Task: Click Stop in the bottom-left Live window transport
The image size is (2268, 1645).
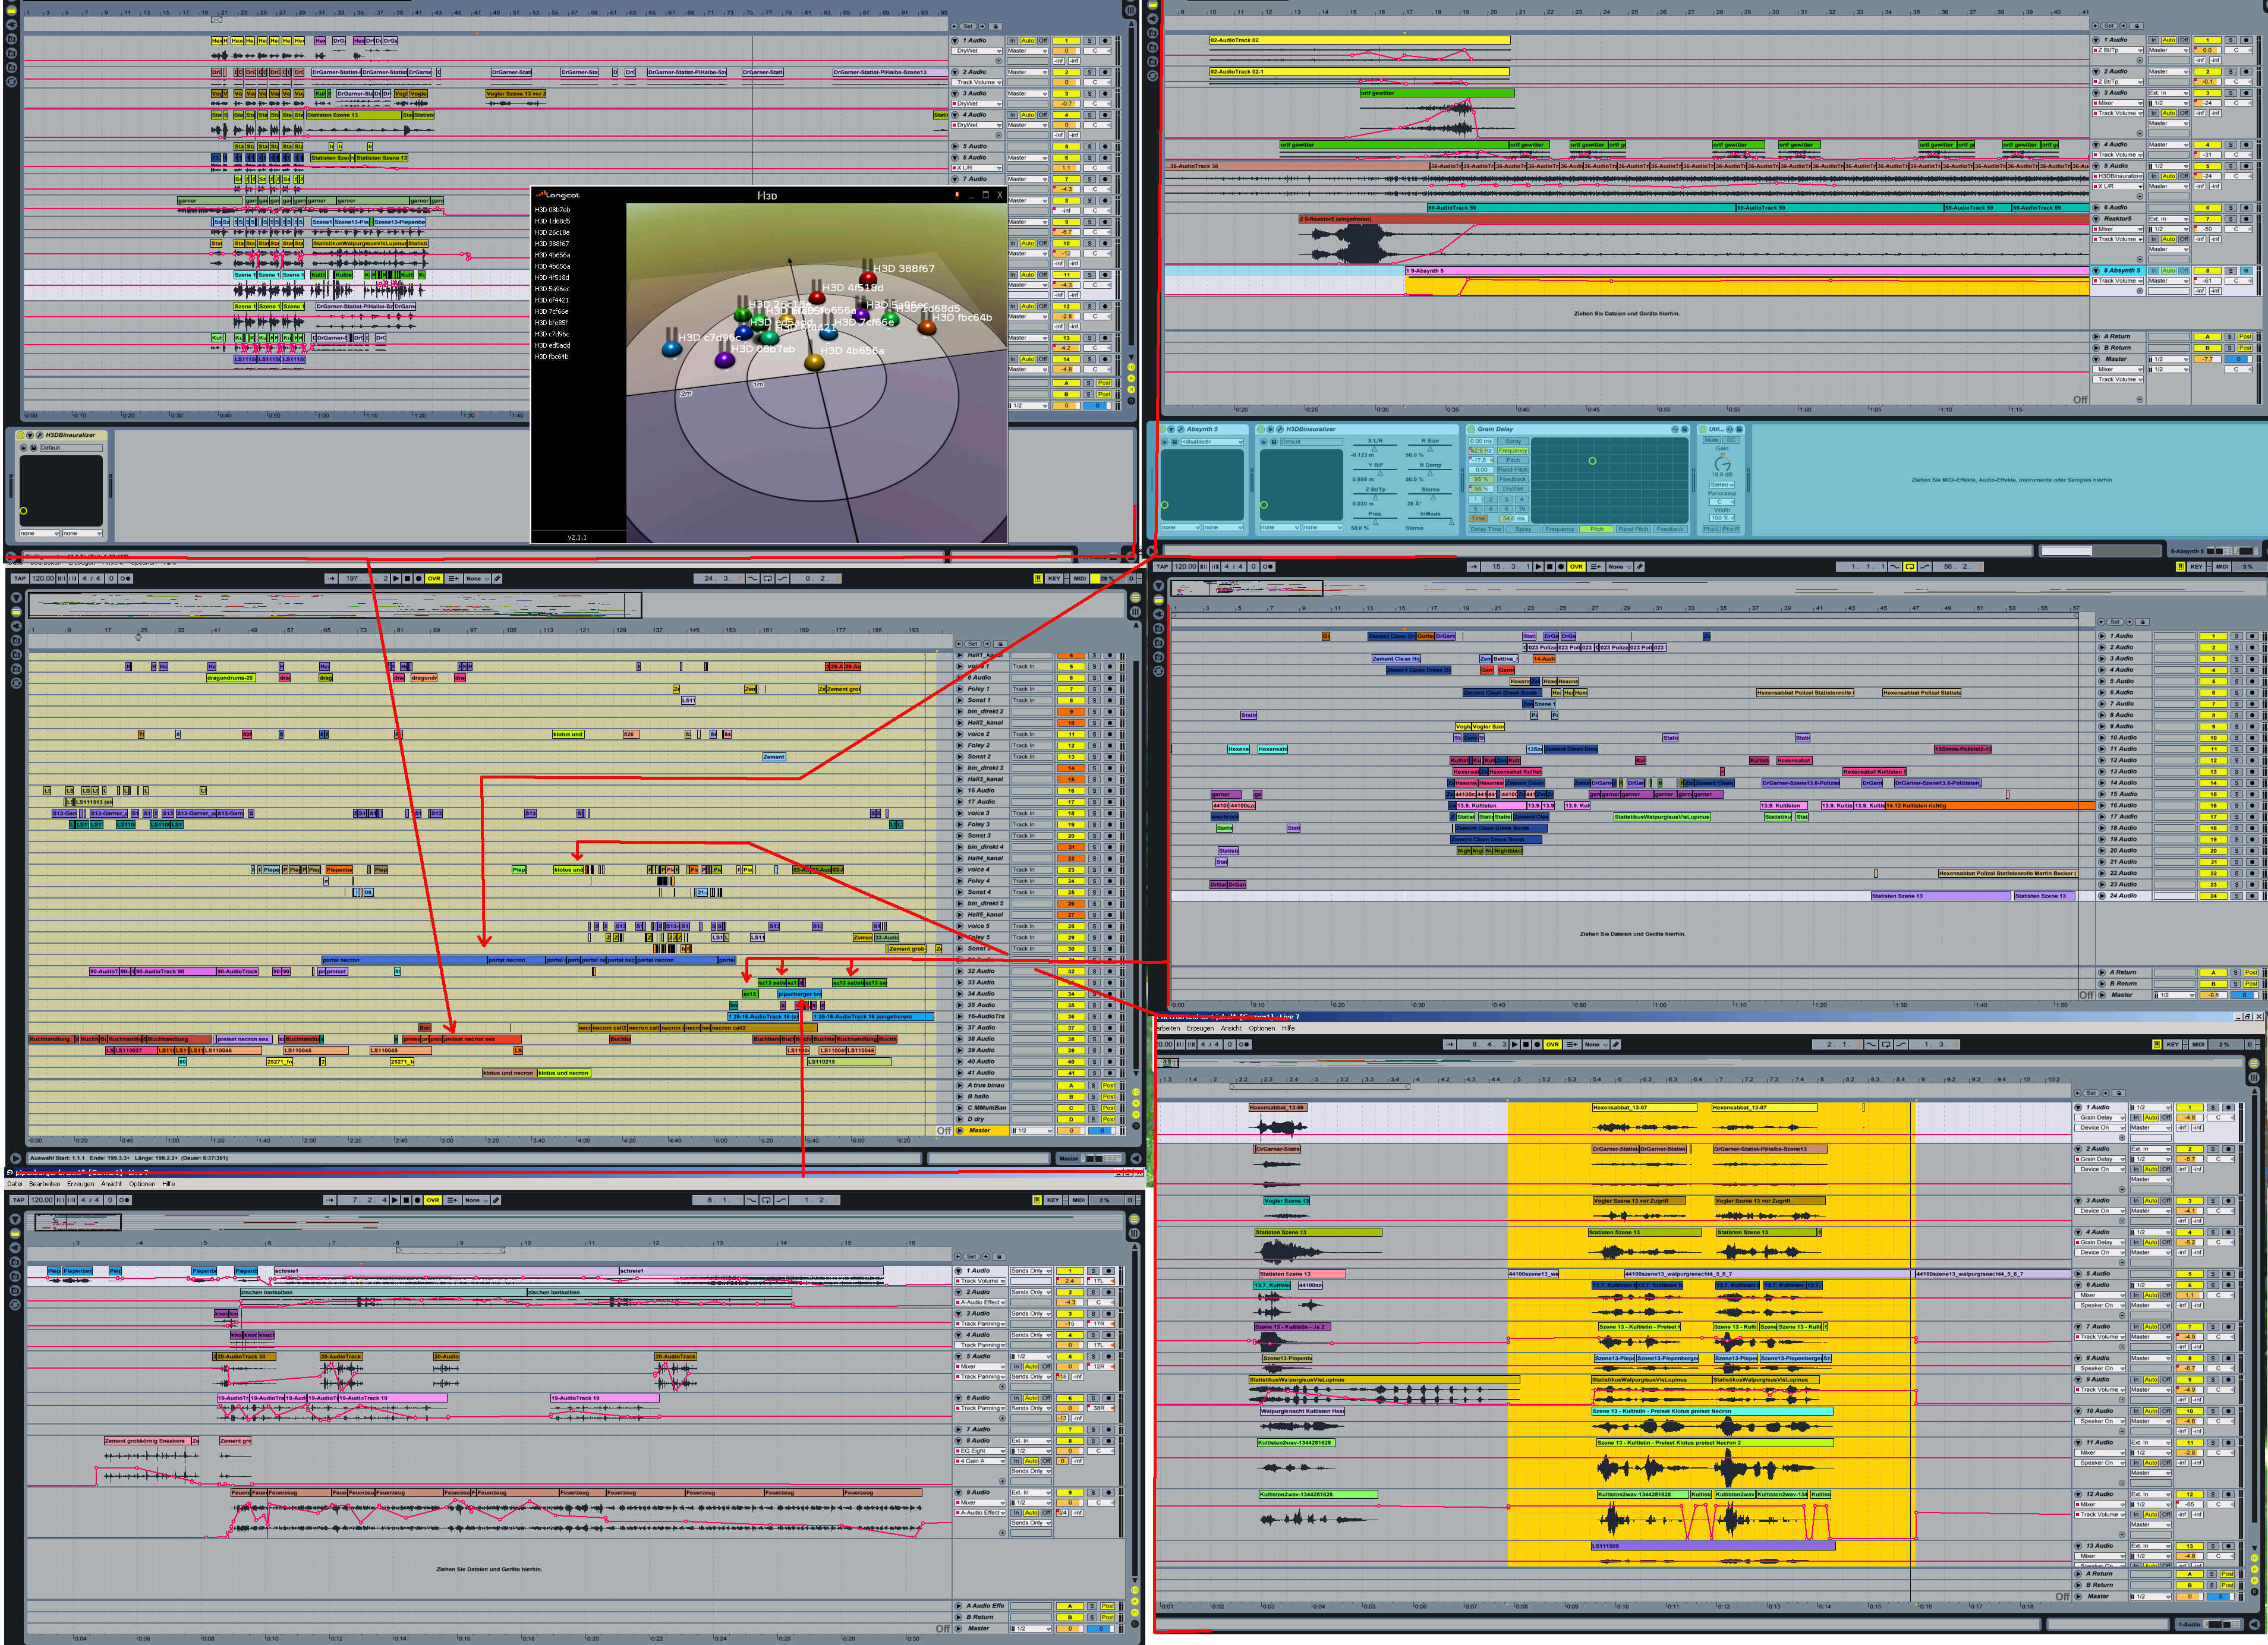Action: pos(406,1200)
